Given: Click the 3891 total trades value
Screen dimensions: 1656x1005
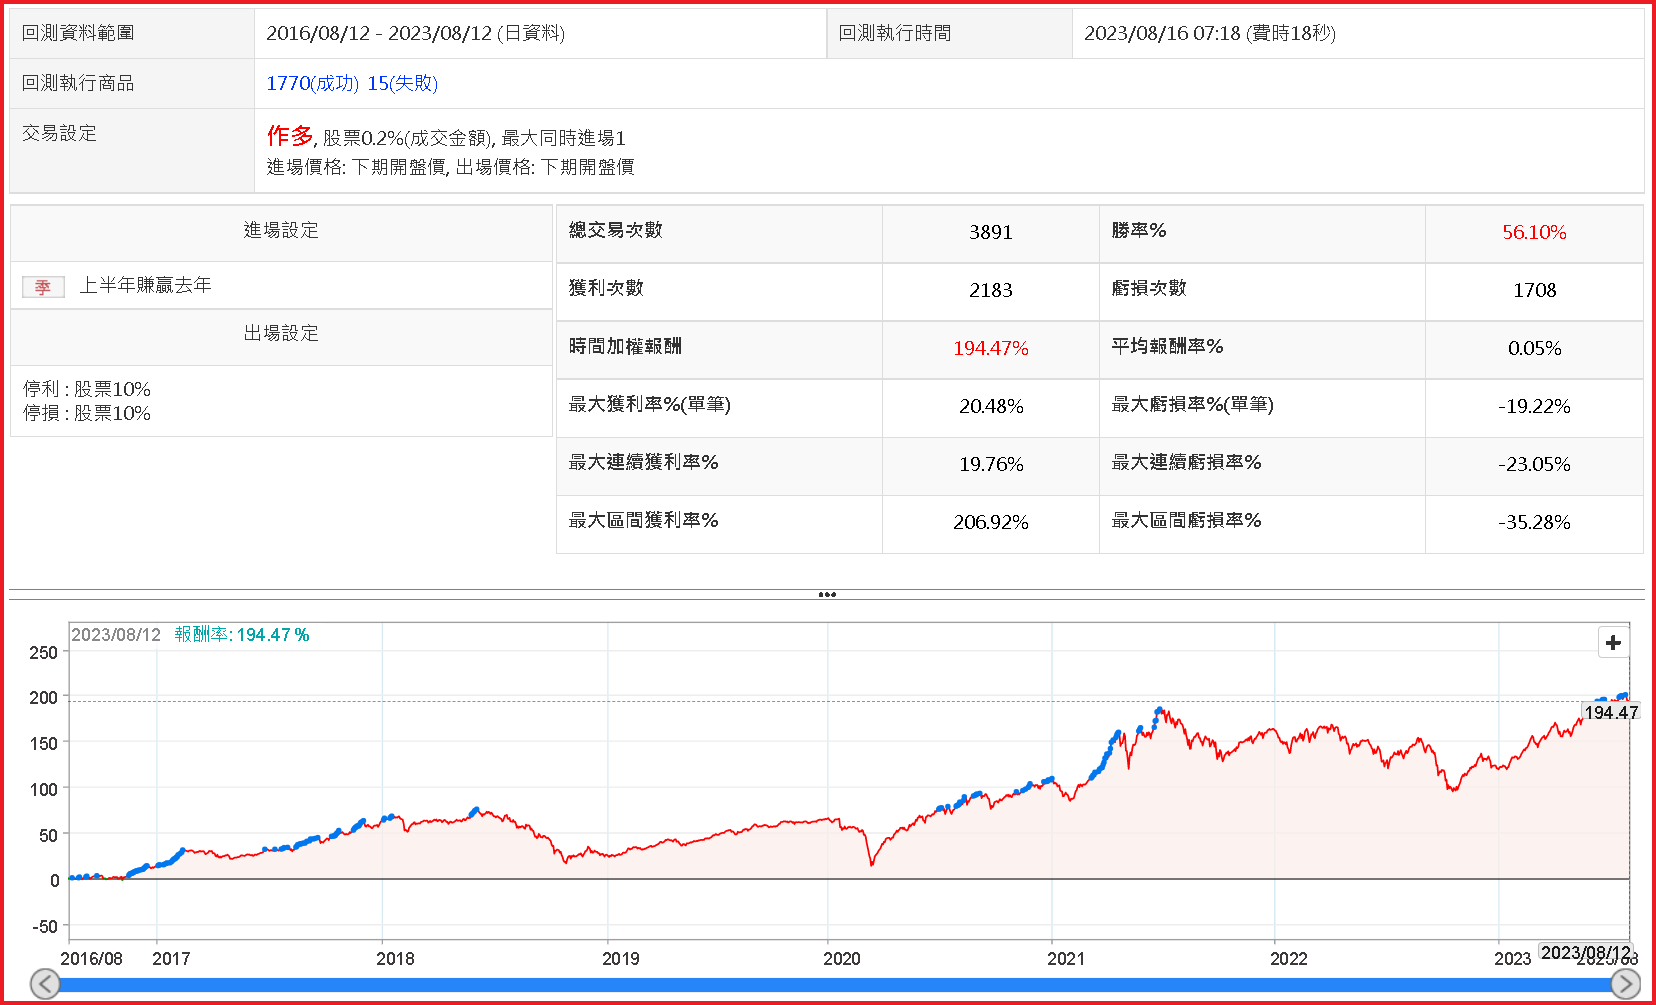Looking at the screenshot, I should 990,233.
